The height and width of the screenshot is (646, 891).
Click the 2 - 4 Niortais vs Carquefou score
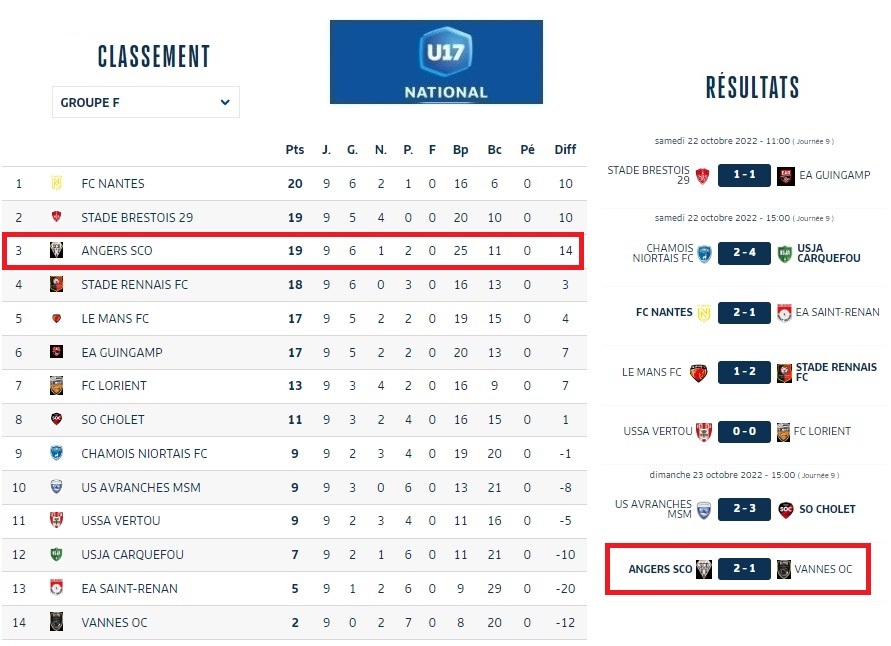pyautogui.click(x=744, y=253)
